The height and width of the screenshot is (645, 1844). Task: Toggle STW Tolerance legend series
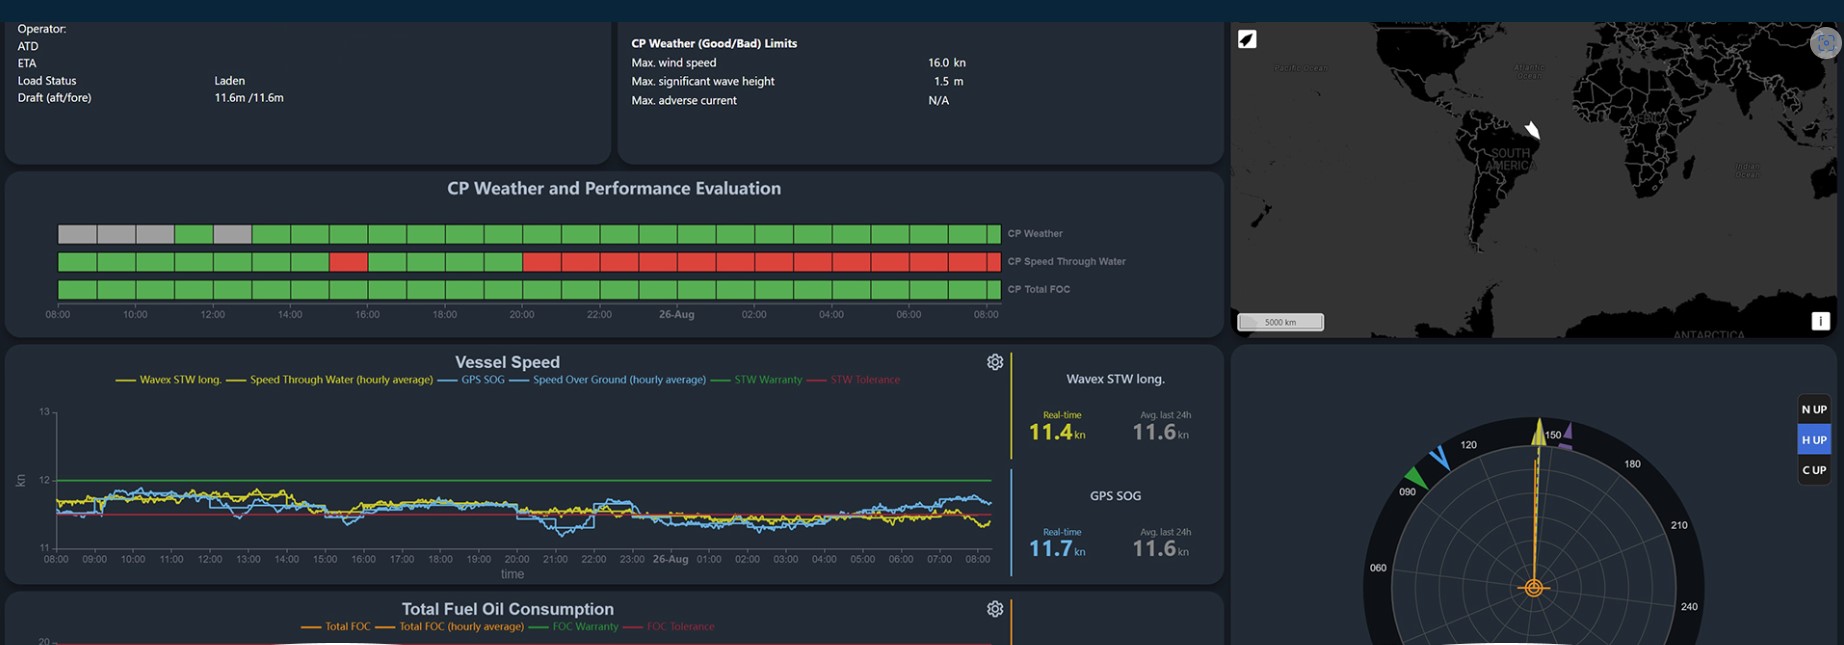pos(853,380)
